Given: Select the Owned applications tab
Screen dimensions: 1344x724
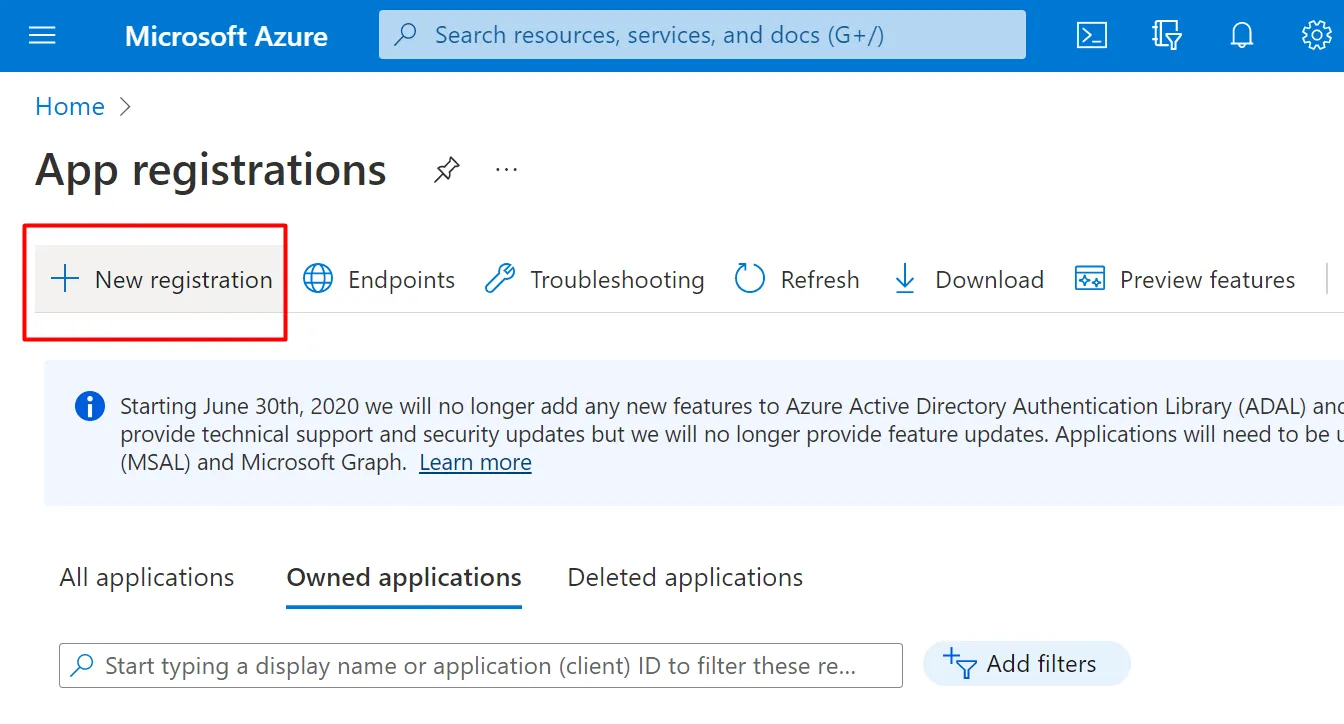Looking at the screenshot, I should 404,578.
